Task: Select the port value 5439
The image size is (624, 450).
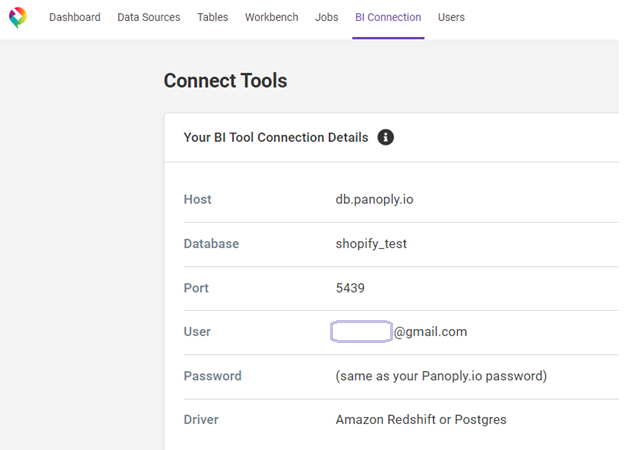Action: click(x=350, y=288)
